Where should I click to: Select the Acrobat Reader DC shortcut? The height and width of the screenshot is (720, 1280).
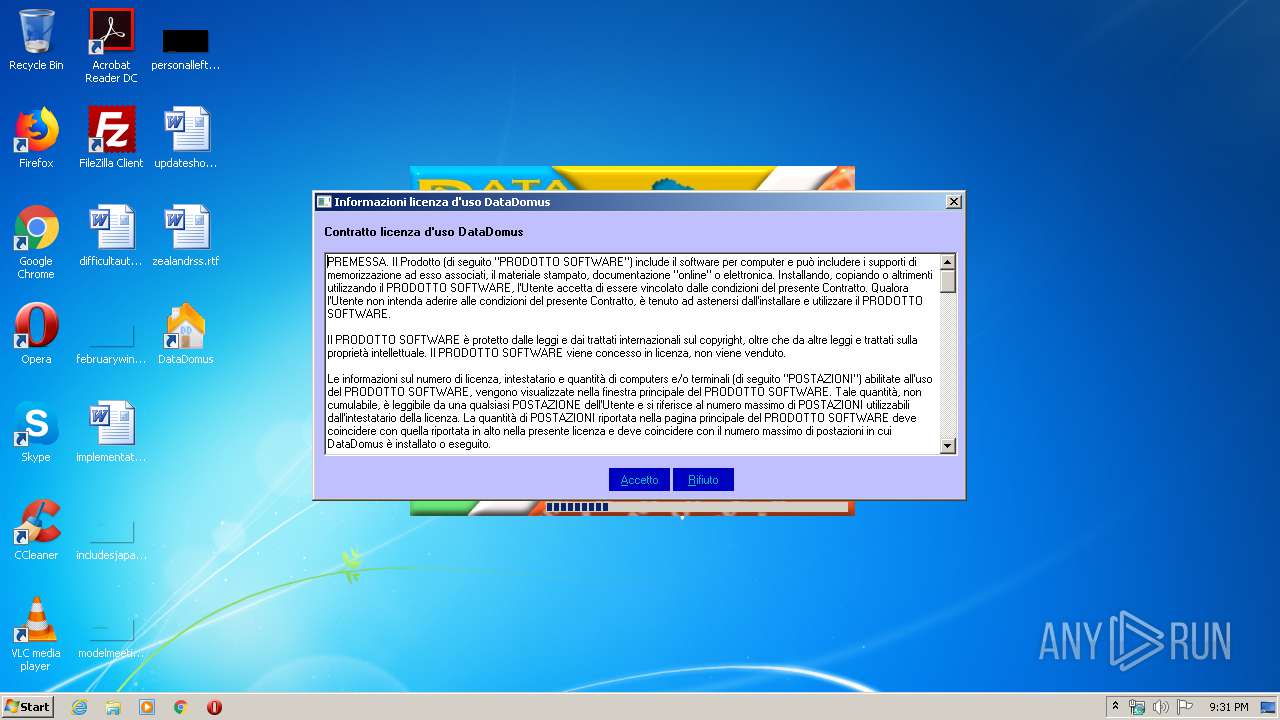111,46
